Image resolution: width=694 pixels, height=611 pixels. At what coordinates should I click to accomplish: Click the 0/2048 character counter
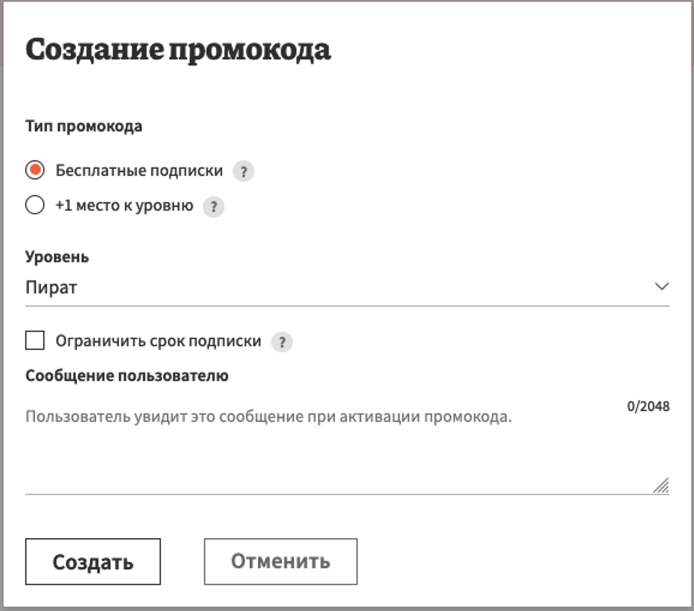point(648,407)
